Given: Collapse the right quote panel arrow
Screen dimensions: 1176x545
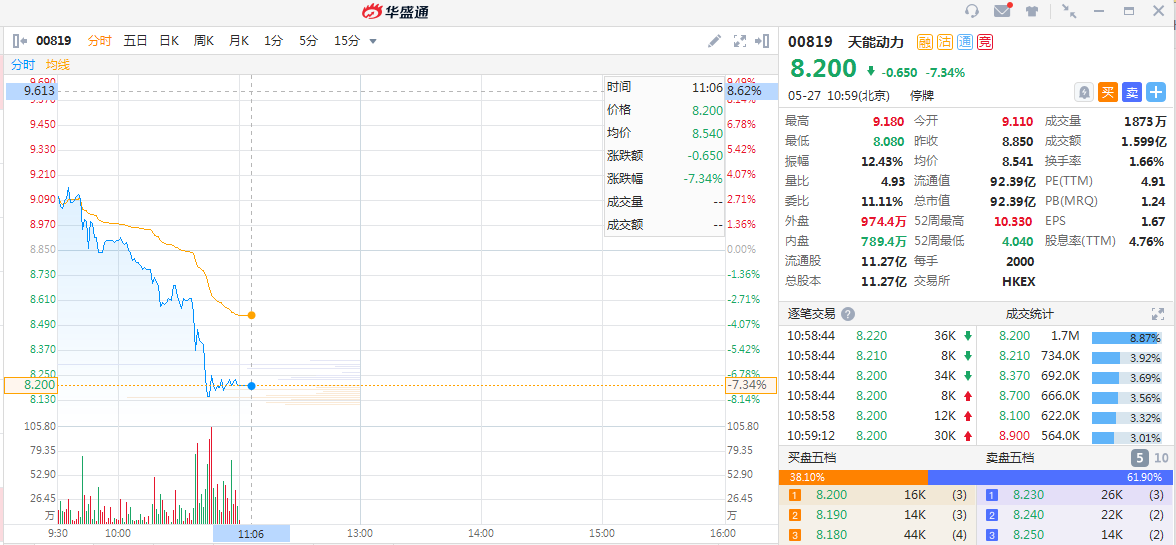Looking at the screenshot, I should click(x=763, y=41).
